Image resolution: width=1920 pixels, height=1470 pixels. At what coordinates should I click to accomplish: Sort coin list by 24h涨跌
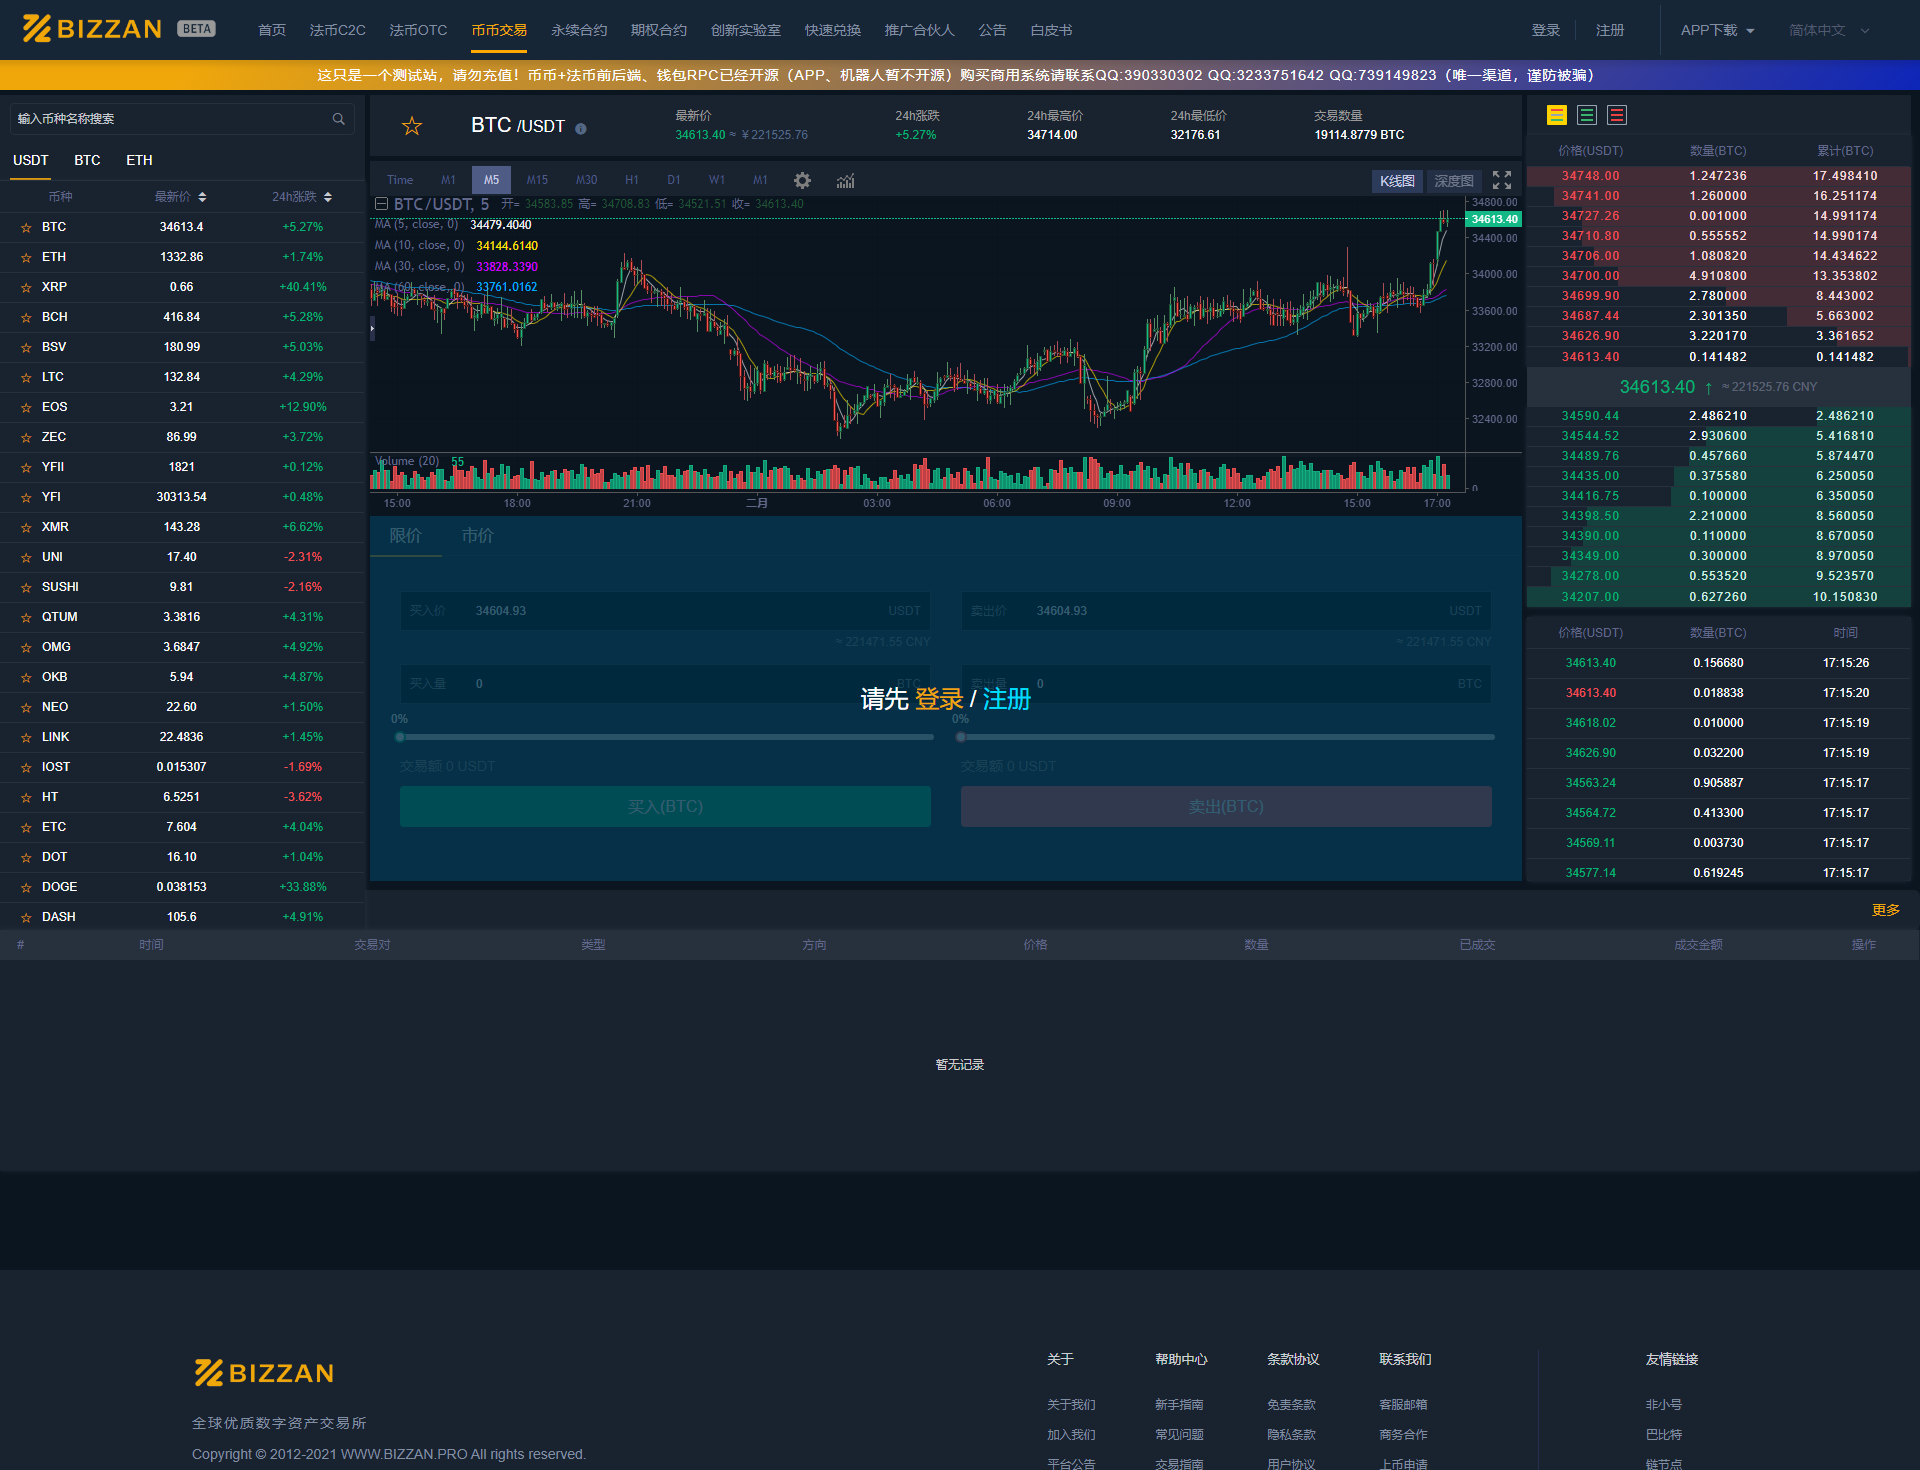click(302, 197)
